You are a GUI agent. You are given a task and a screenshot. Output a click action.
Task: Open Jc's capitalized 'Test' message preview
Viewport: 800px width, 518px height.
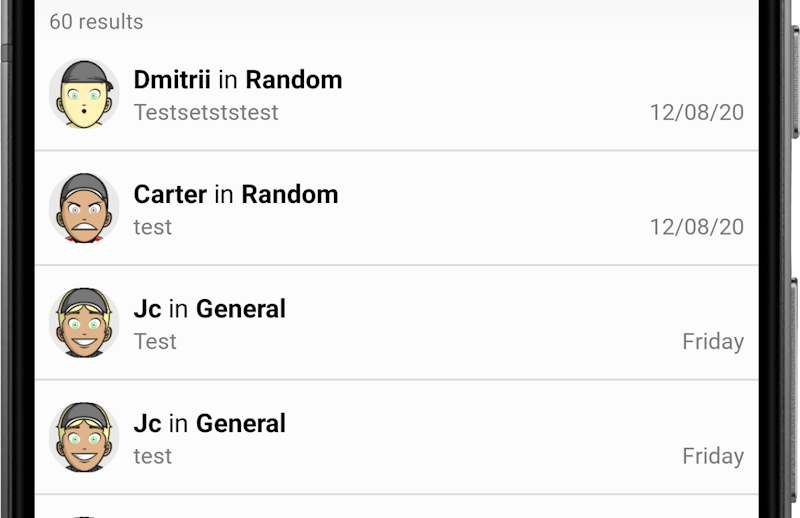click(x=155, y=341)
